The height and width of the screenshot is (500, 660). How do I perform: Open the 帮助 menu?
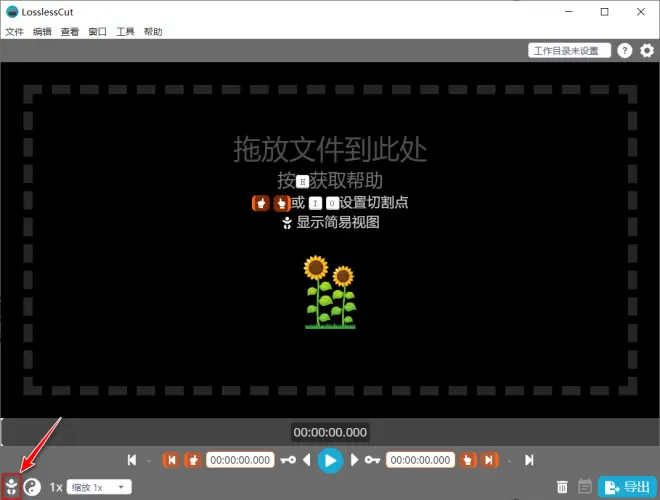point(153,32)
